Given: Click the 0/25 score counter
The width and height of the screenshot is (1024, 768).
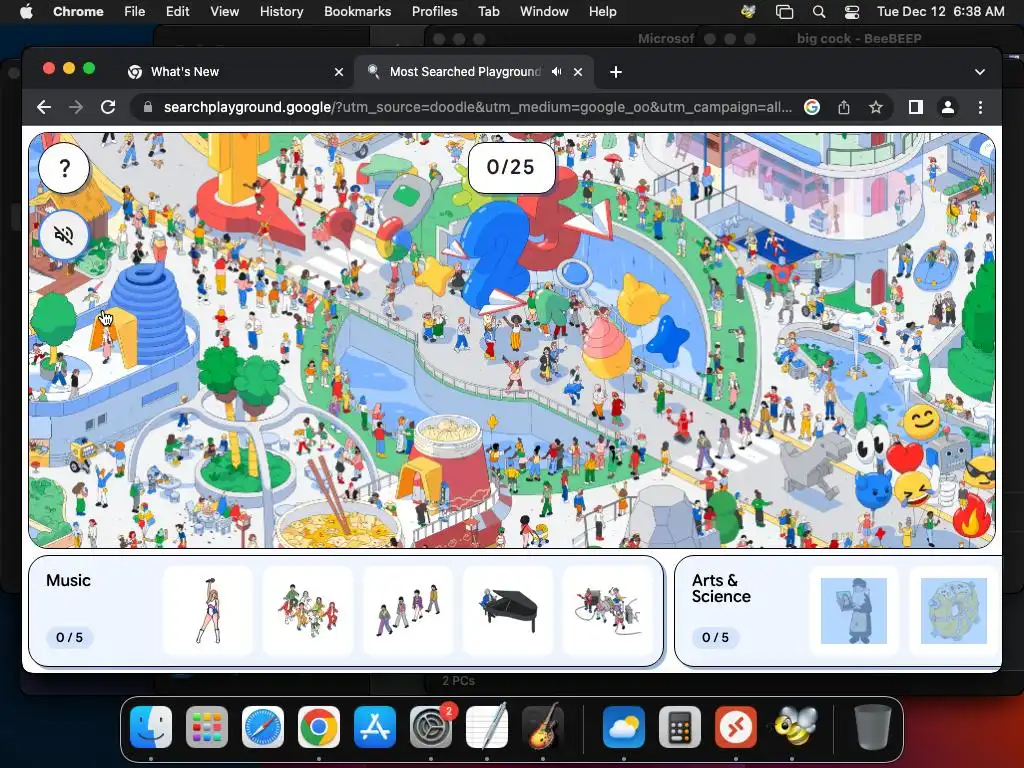Looking at the screenshot, I should point(511,167).
